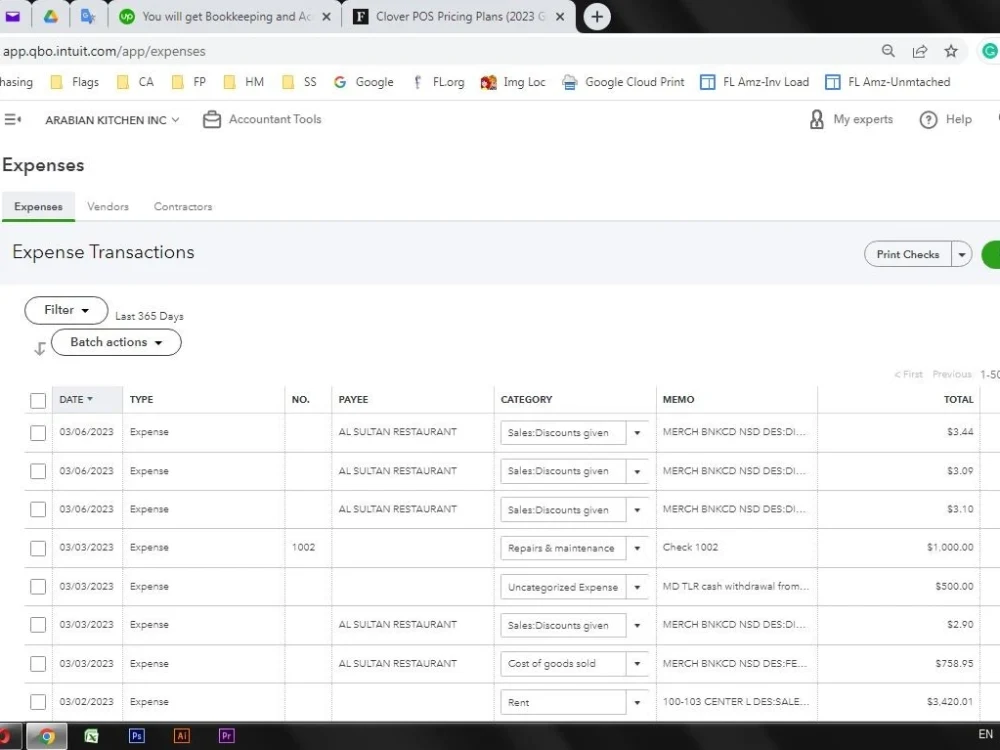Expand category dropdown for $3.44 row
The image size is (1000, 750).
[x=637, y=433]
